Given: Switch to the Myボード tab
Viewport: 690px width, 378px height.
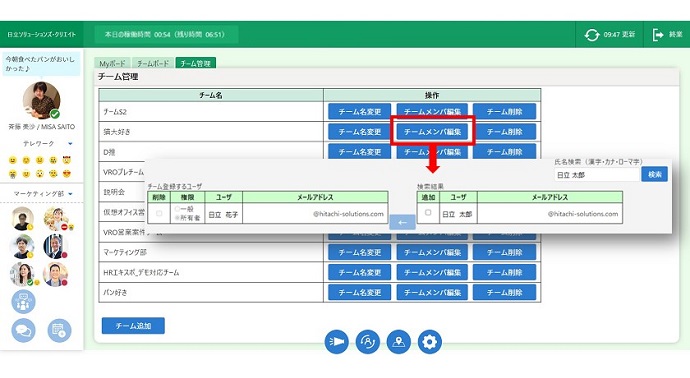Looking at the screenshot, I should coord(112,63).
